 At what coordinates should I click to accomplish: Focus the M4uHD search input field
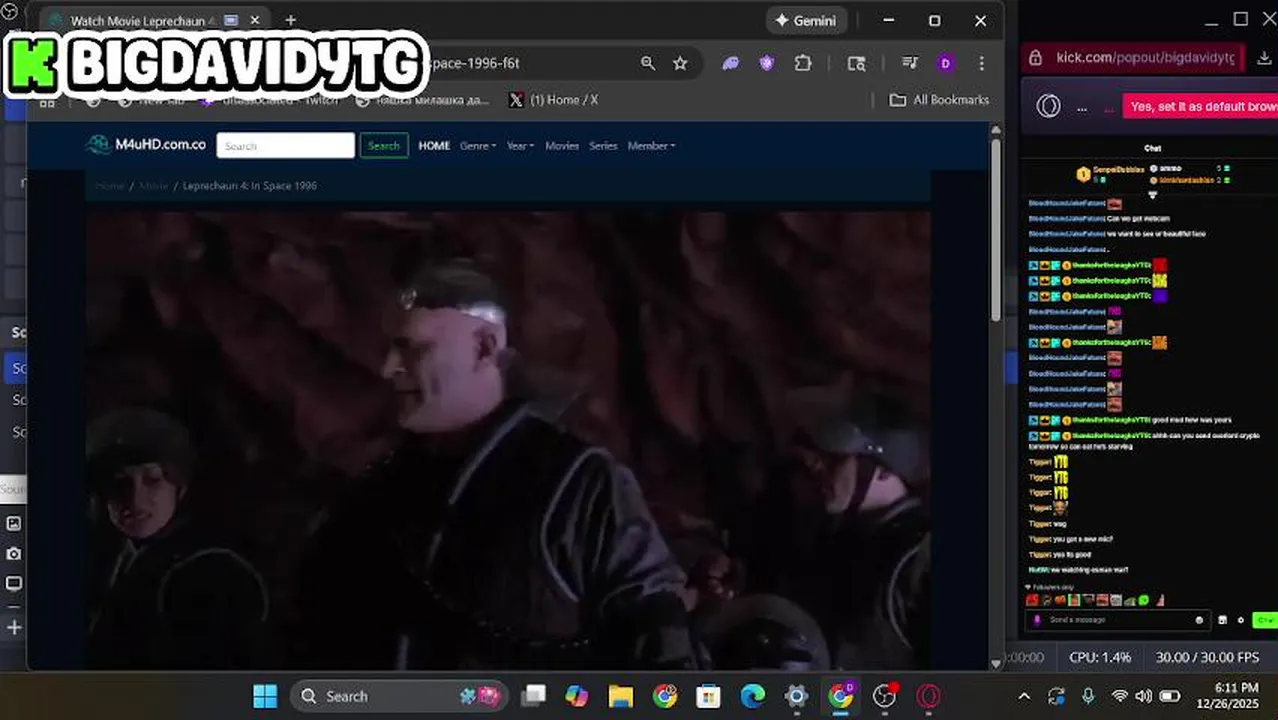(286, 146)
